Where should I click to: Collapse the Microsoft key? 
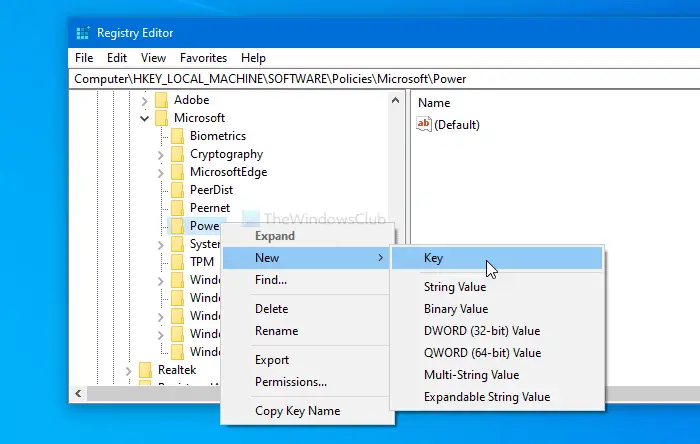144,119
